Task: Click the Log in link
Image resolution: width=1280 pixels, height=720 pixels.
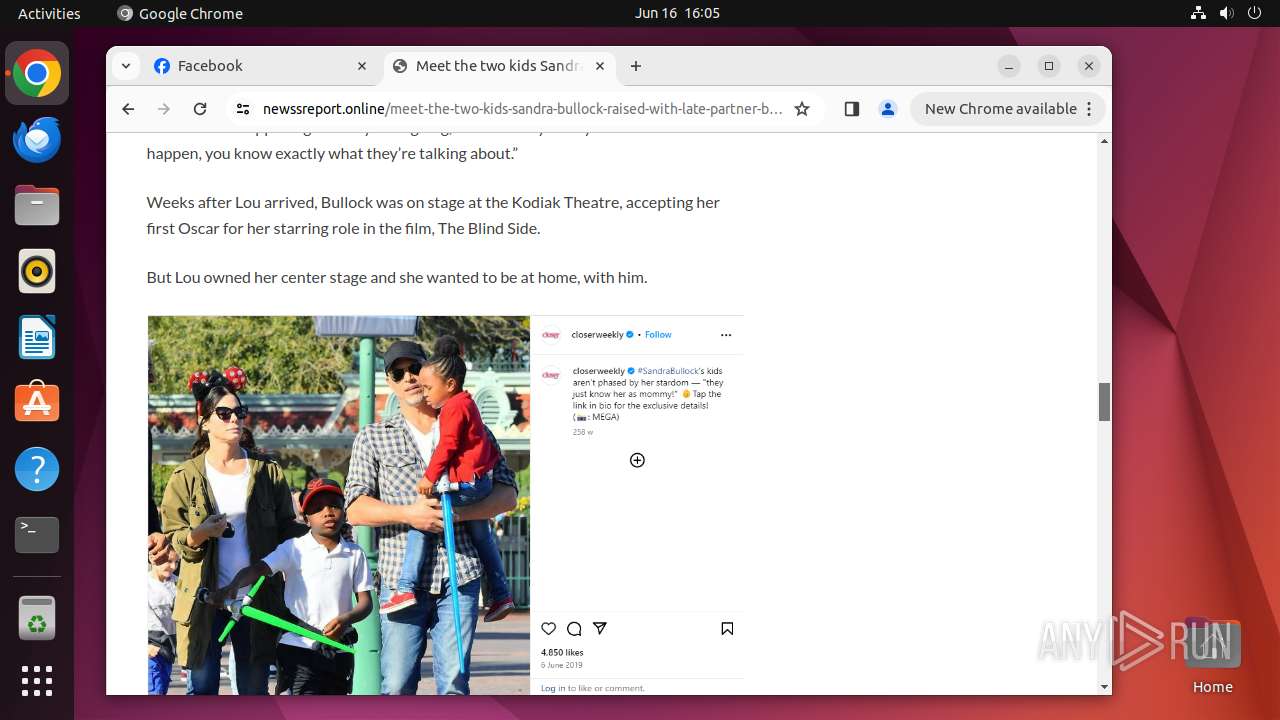Action: [x=553, y=688]
